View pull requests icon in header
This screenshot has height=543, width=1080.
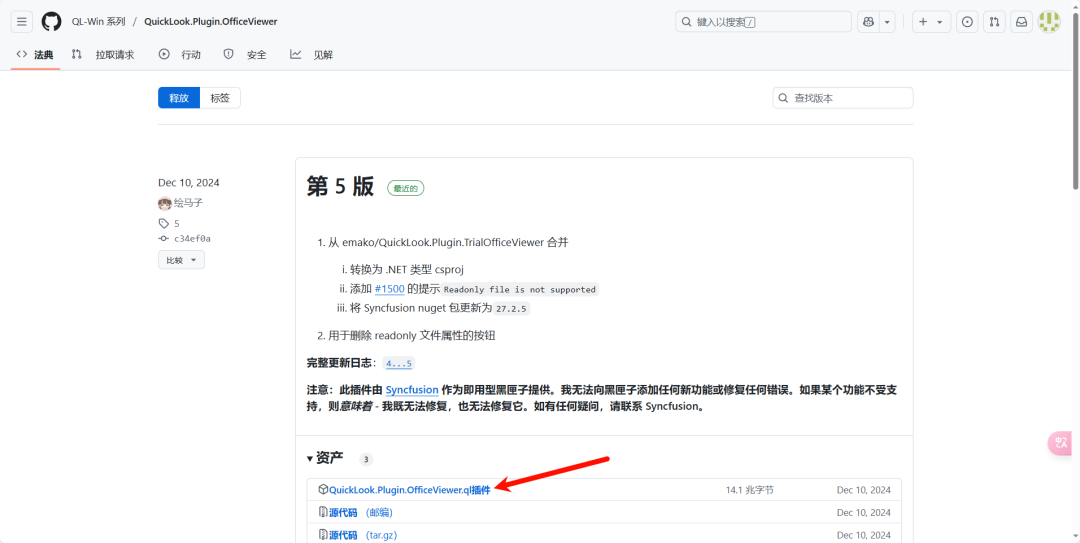pyautogui.click(x=994, y=21)
